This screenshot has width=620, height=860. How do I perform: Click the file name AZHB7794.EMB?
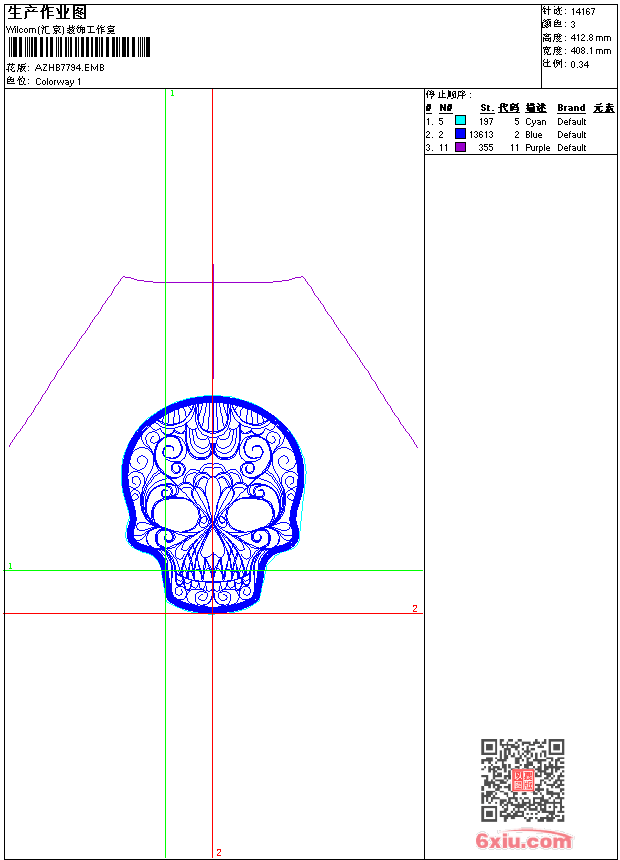(x=69, y=68)
